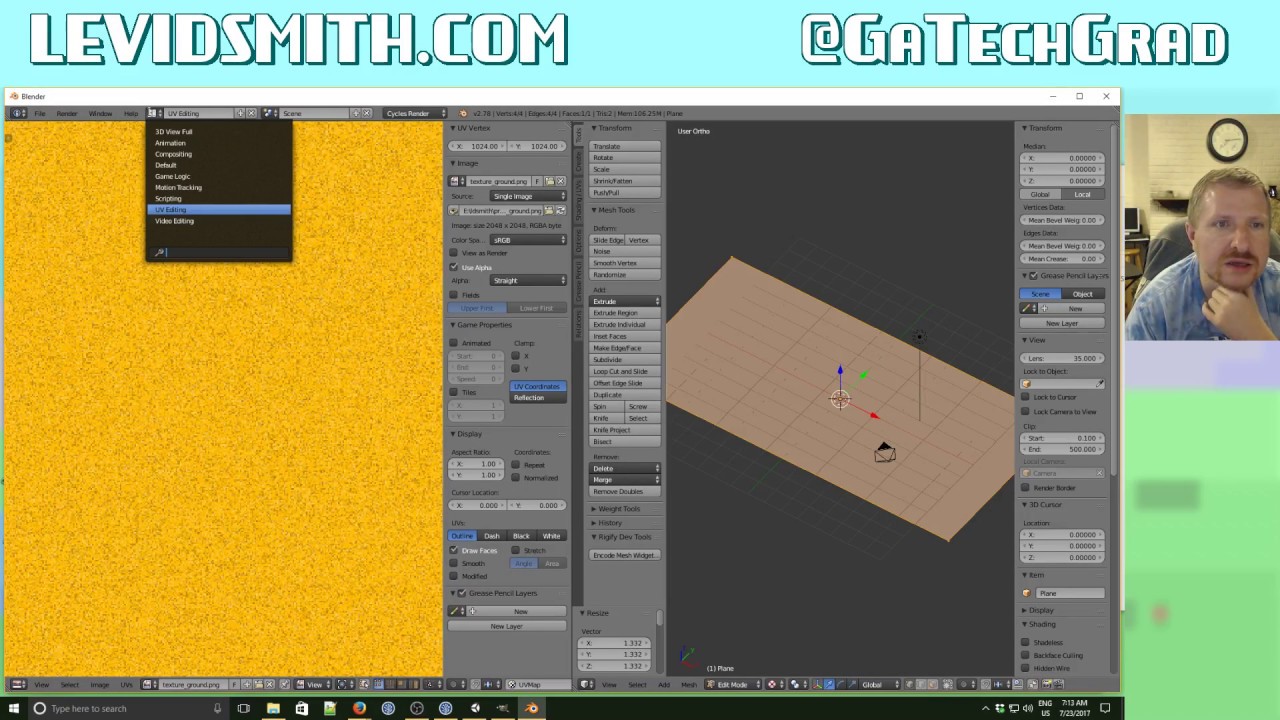Clear Camera field X icon
Screen dimensions: 1280x720
[x=1100, y=474]
